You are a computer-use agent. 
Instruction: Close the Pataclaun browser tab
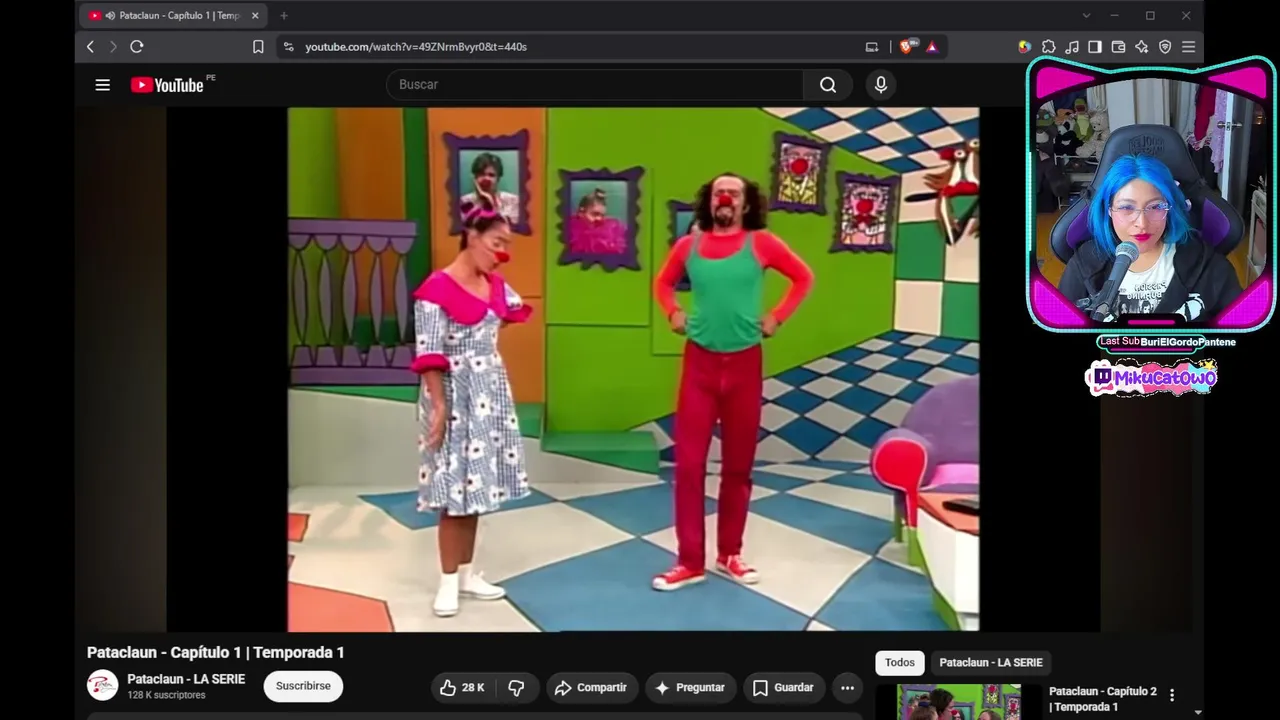(255, 16)
